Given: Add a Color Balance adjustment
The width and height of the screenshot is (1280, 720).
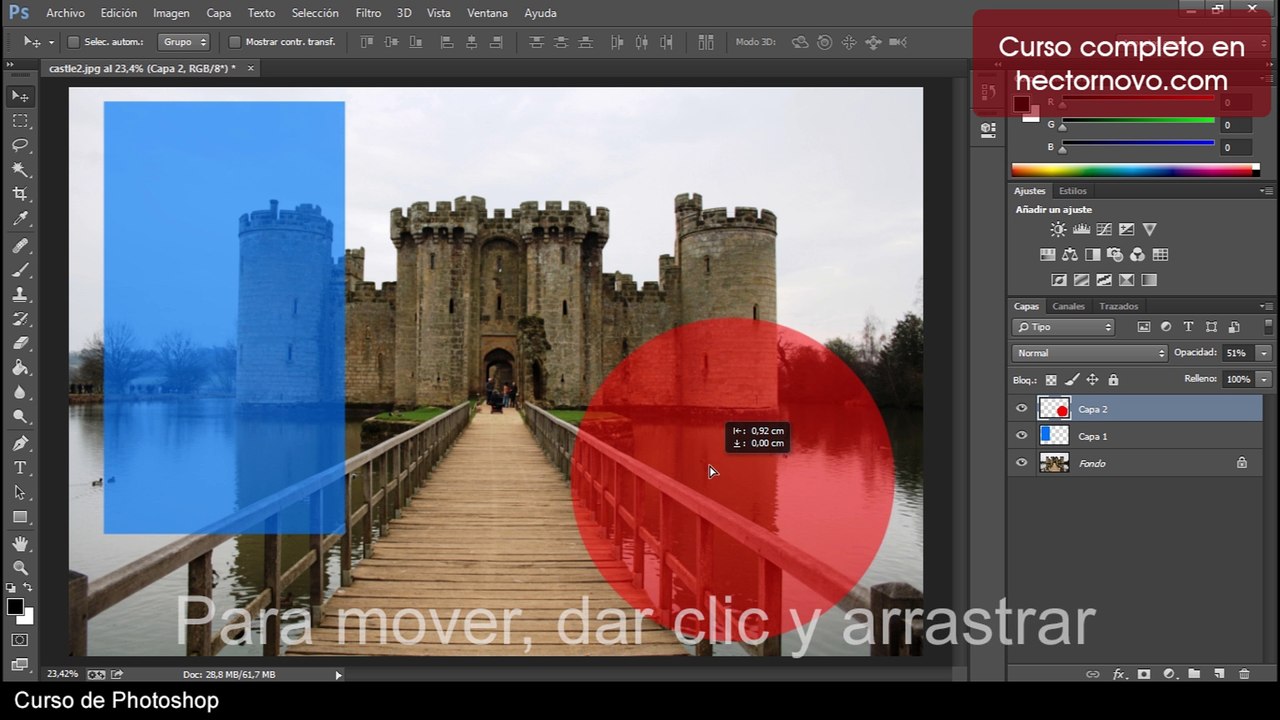Looking at the screenshot, I should tap(1070, 255).
